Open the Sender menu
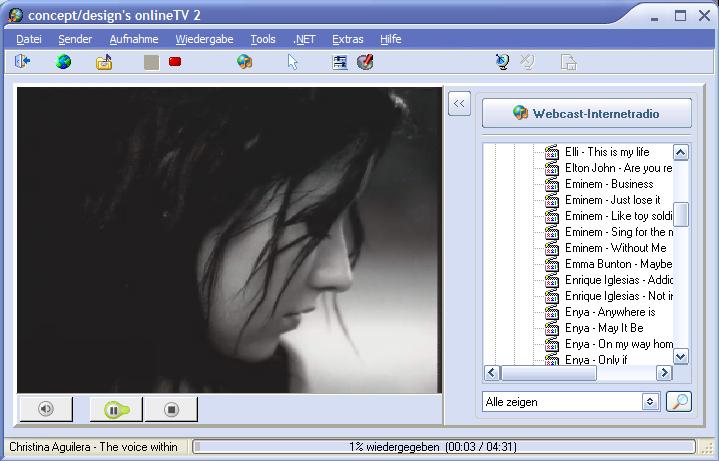This screenshot has height=461, width=719. click(75, 39)
